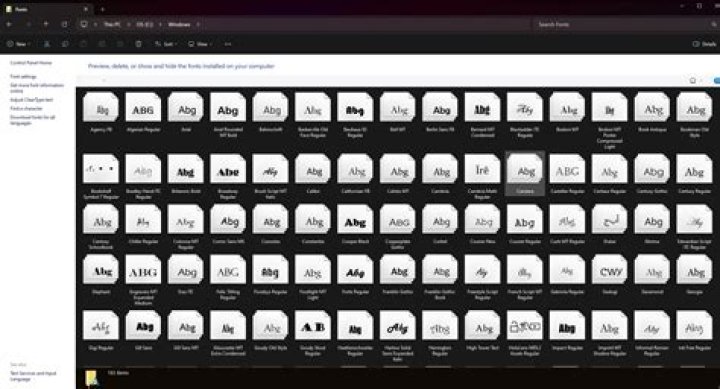Open the Adjust ClearType text link
The image size is (720, 389).
tap(31, 100)
